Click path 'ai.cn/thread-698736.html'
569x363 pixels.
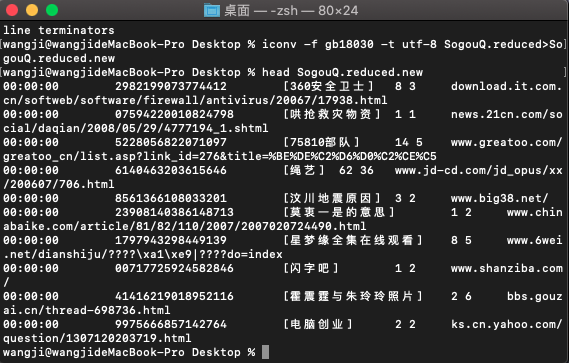pos(87,310)
